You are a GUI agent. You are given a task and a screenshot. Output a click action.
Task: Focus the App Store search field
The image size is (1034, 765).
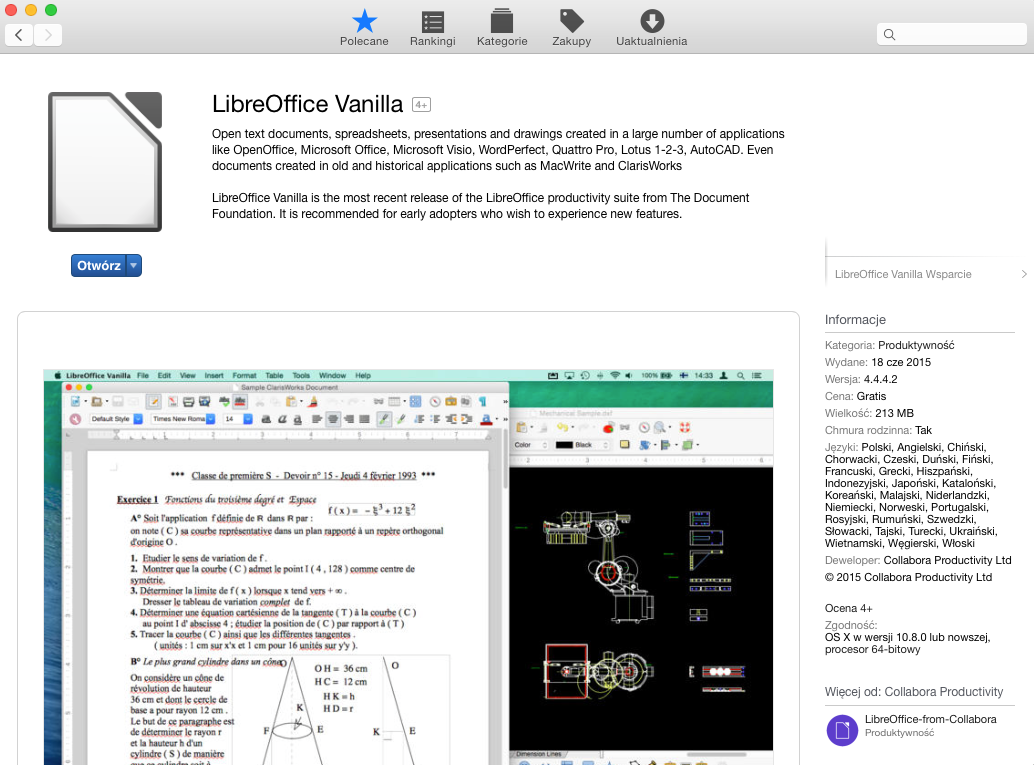pos(952,34)
